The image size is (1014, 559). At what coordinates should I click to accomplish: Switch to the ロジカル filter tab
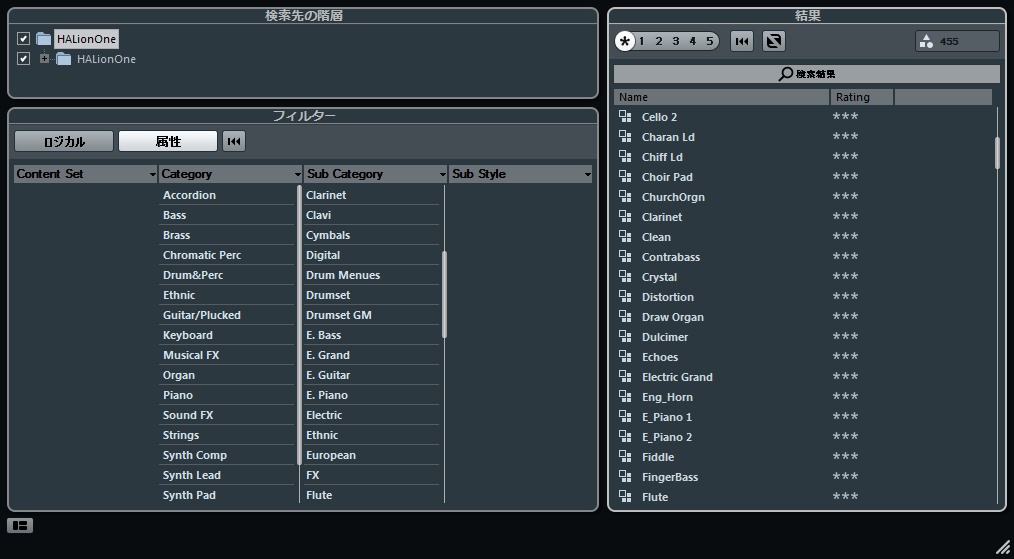coord(64,142)
